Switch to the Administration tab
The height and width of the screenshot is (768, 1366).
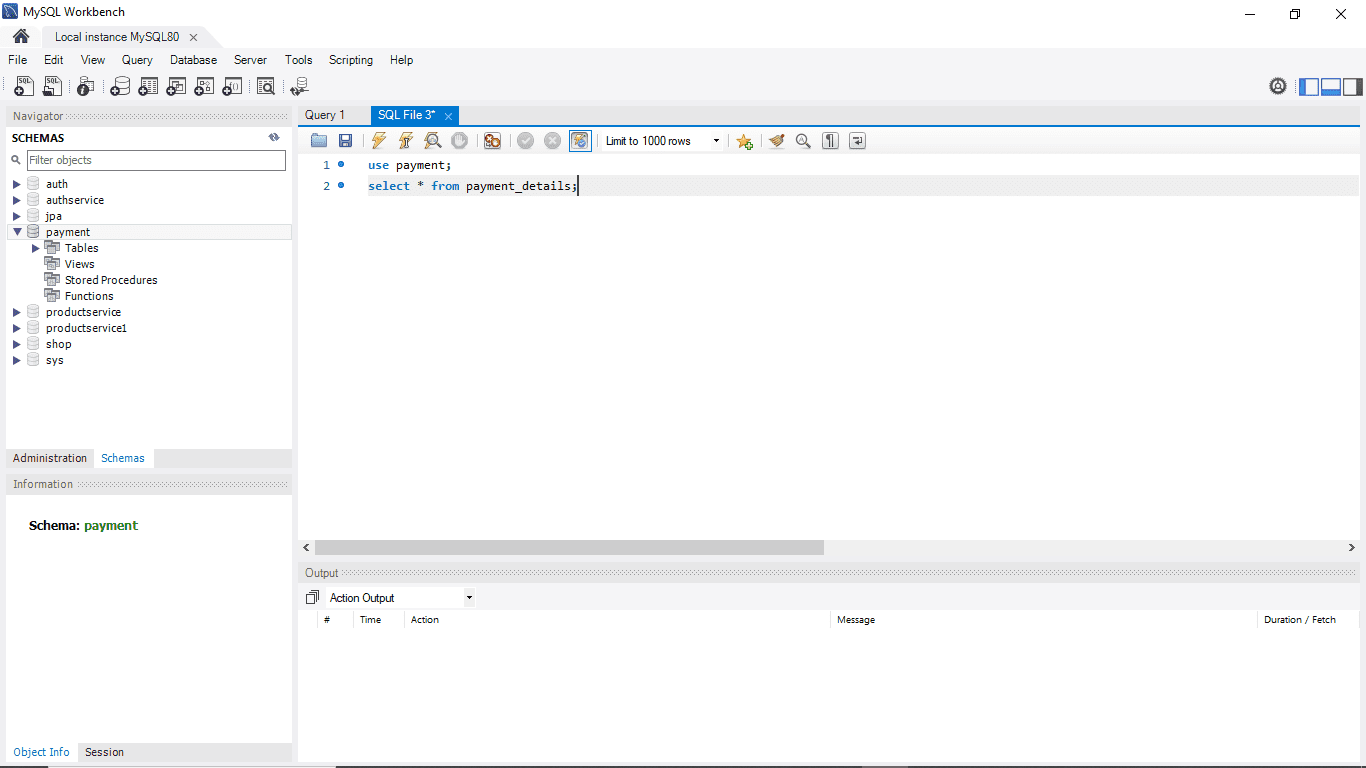click(x=50, y=458)
